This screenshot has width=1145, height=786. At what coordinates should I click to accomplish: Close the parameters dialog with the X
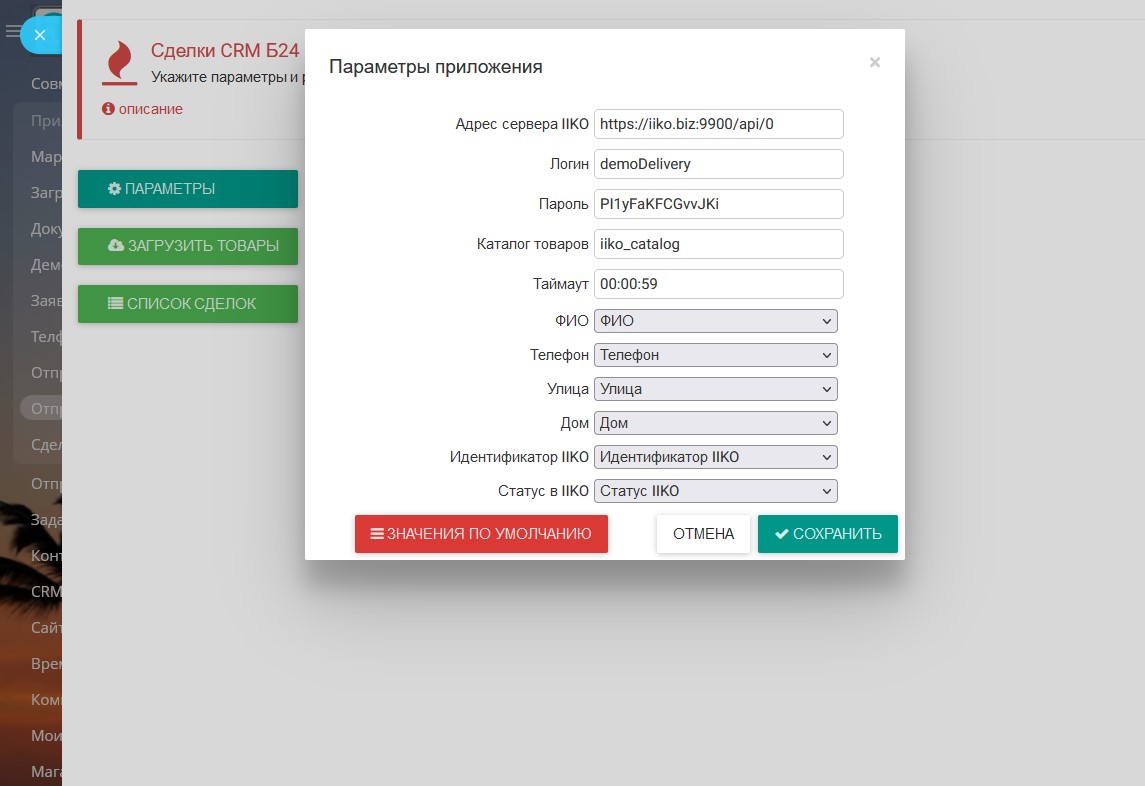[874, 63]
